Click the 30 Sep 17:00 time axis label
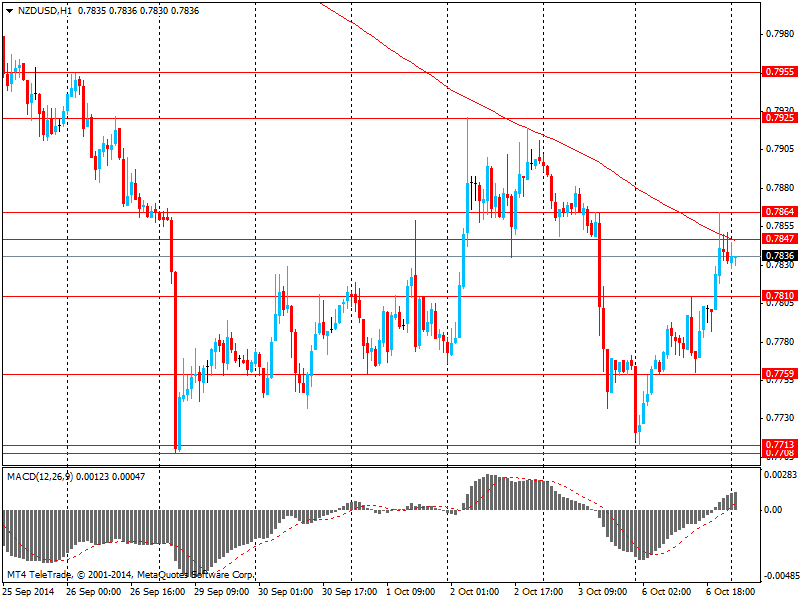 350,592
